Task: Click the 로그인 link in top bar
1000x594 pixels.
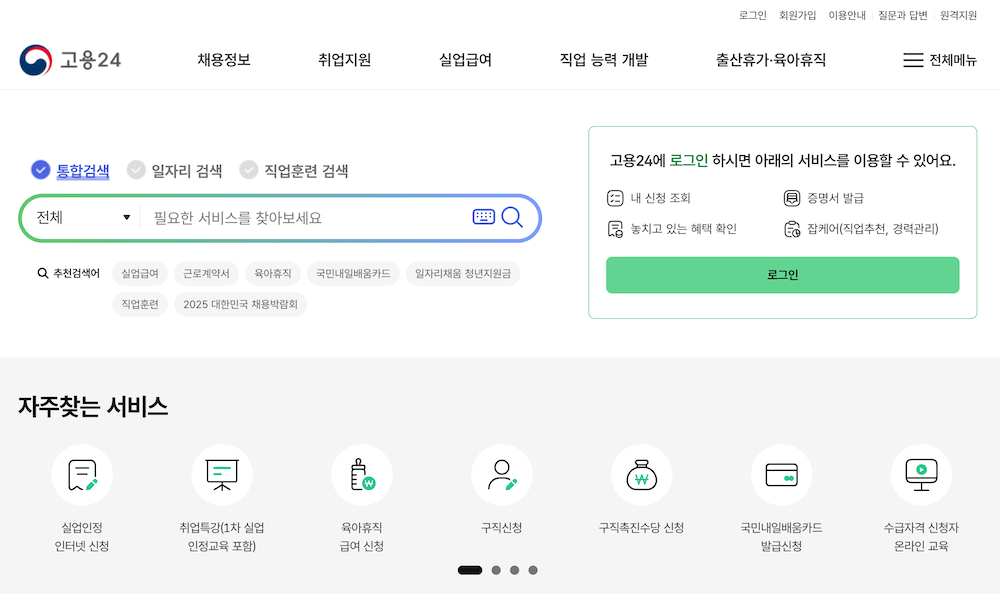Action: (753, 15)
